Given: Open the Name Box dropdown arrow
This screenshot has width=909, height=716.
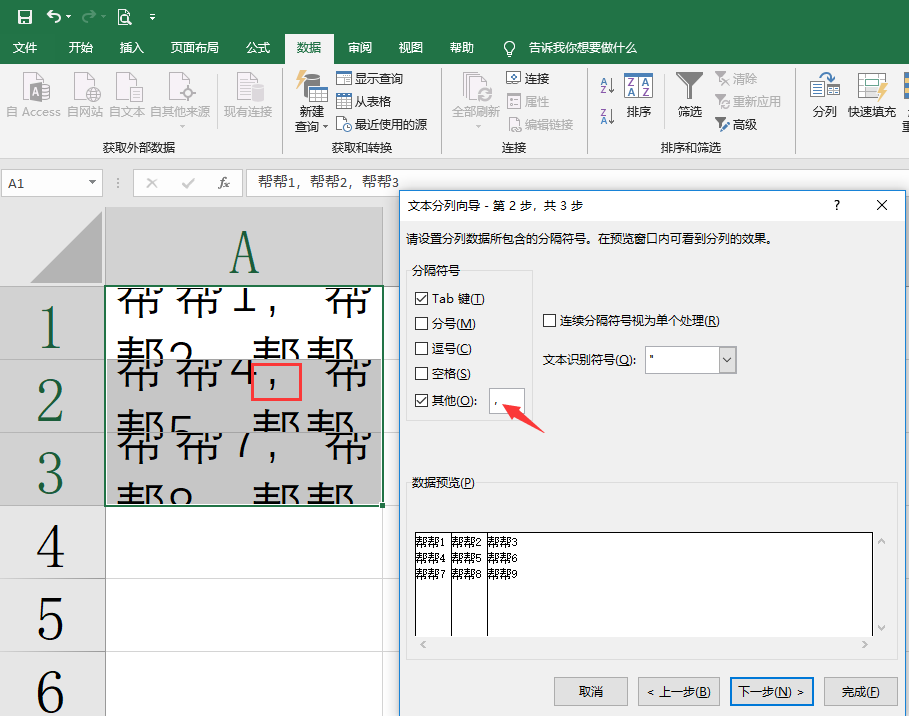Looking at the screenshot, I should tap(92, 183).
